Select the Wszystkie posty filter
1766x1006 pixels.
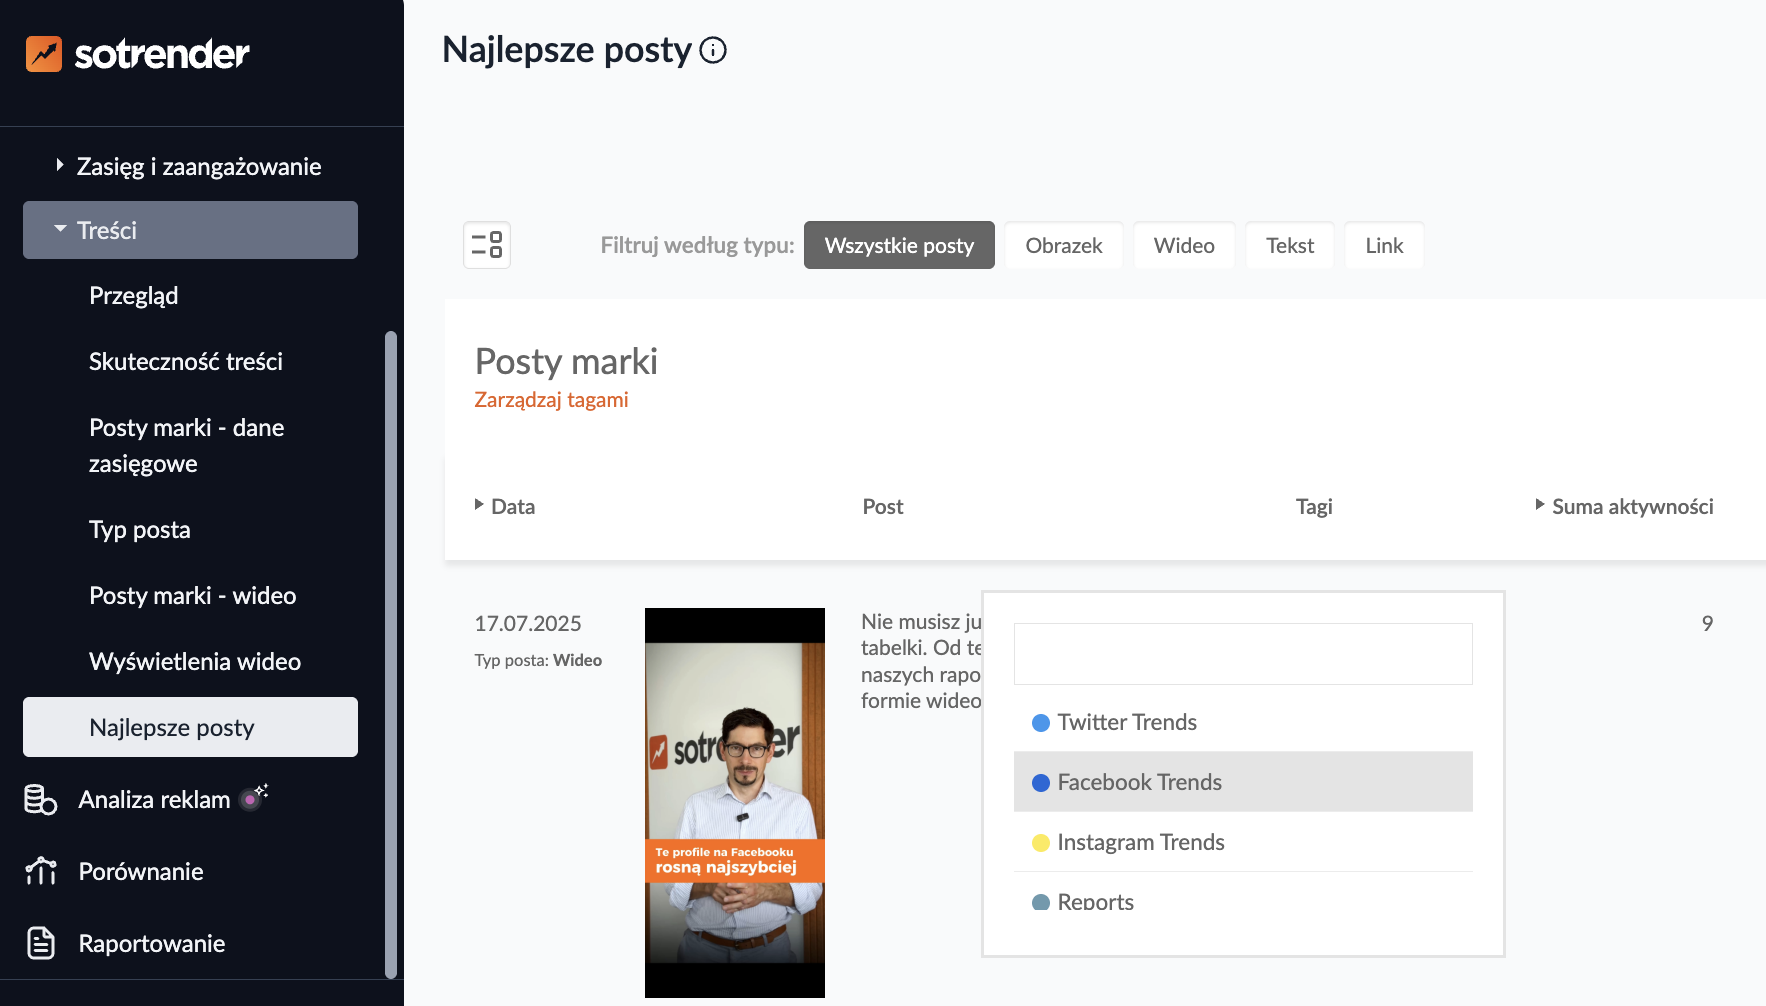click(898, 245)
